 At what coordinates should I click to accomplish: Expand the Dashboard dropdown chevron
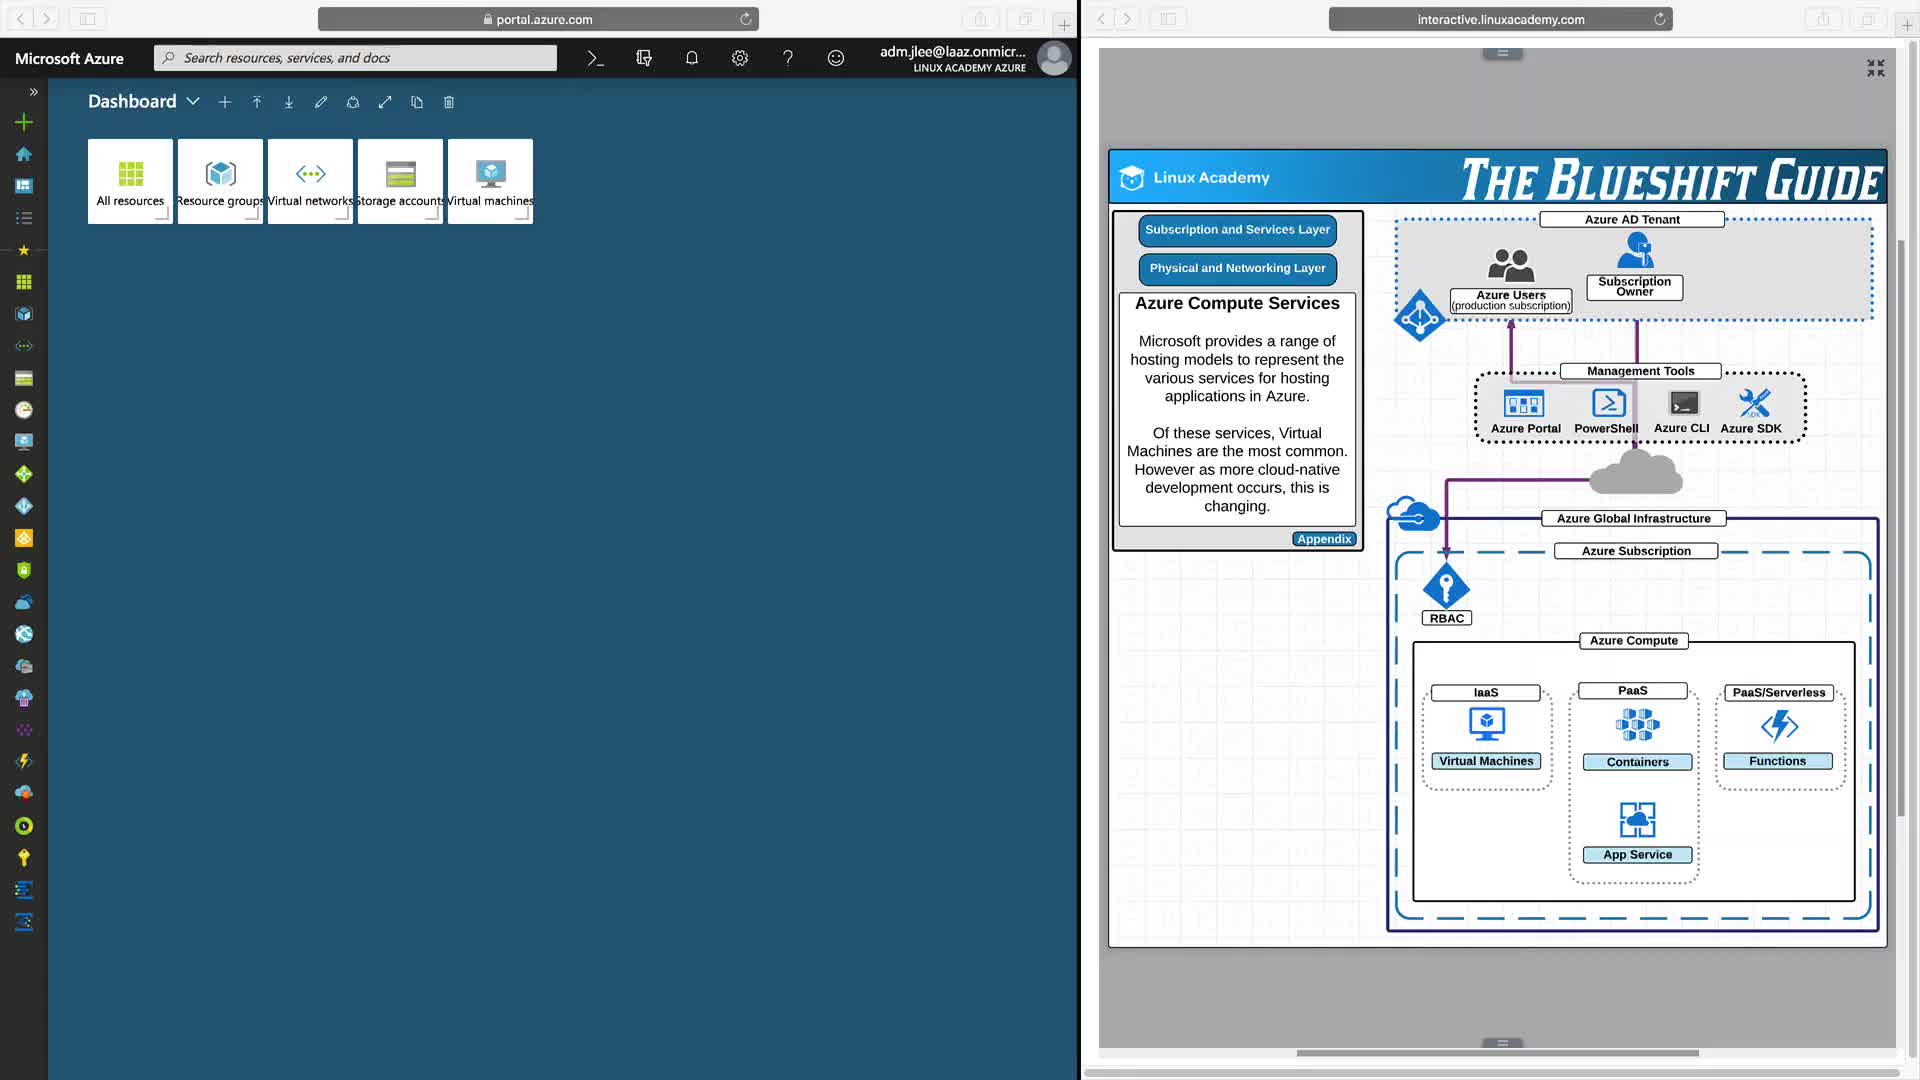193,102
